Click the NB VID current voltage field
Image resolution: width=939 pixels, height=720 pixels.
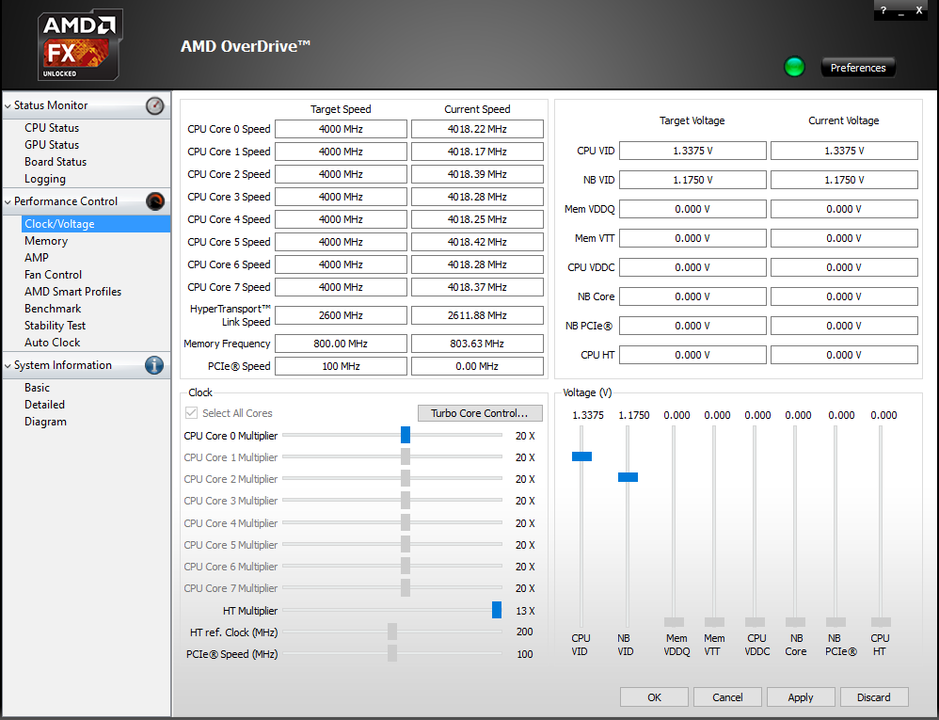click(x=844, y=180)
